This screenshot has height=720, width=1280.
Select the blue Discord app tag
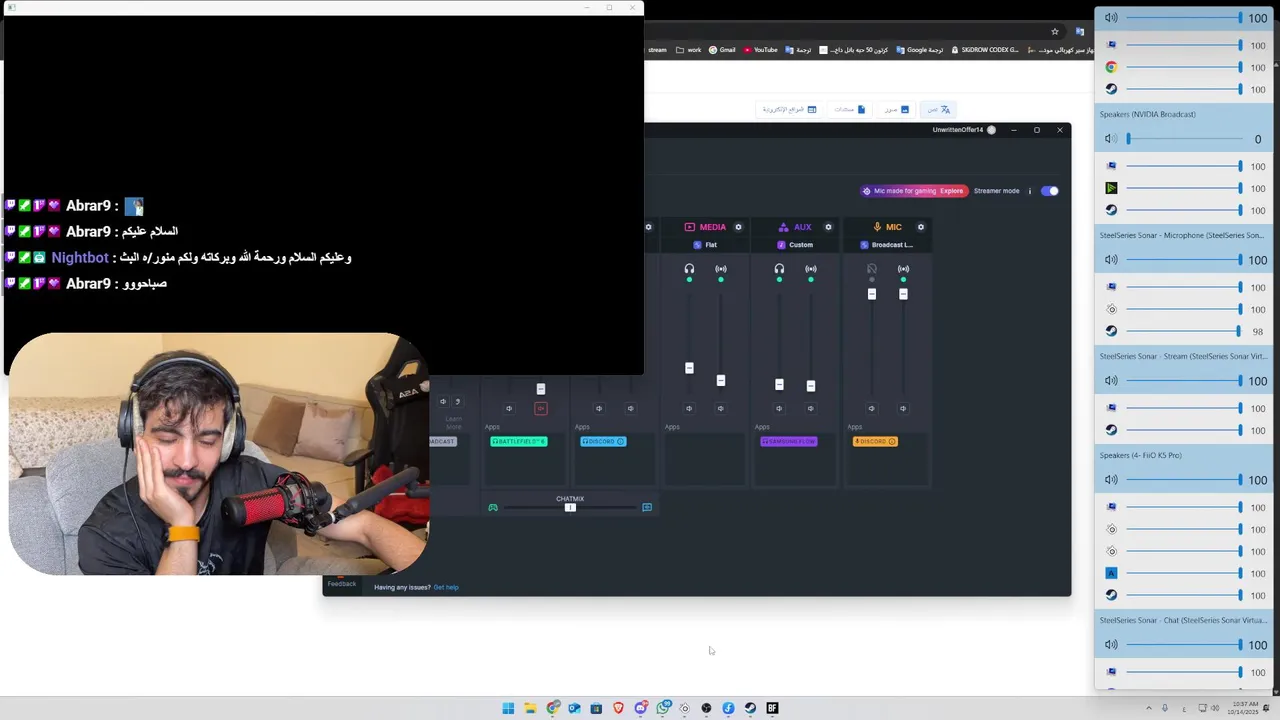point(603,441)
